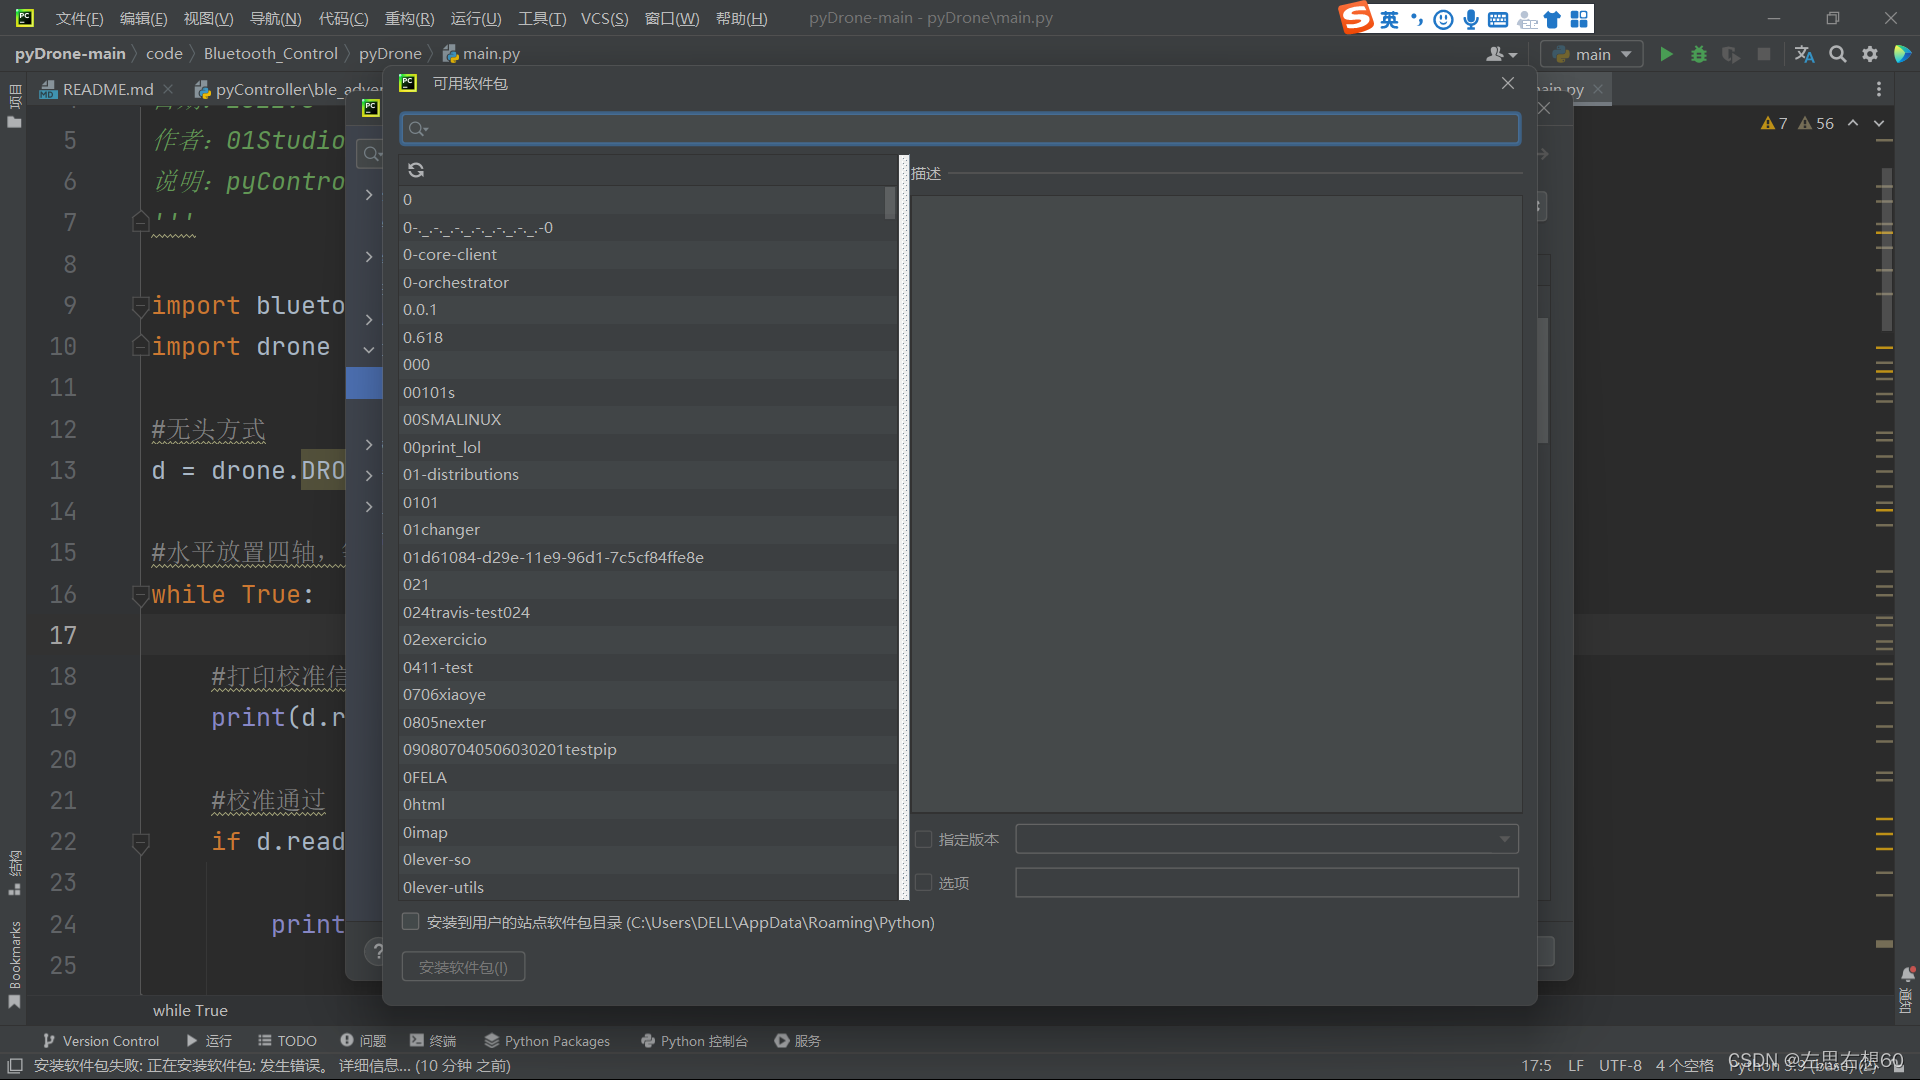
Task: Click the colorful JetBrains toolbox icon
Action: [x=1902, y=54]
